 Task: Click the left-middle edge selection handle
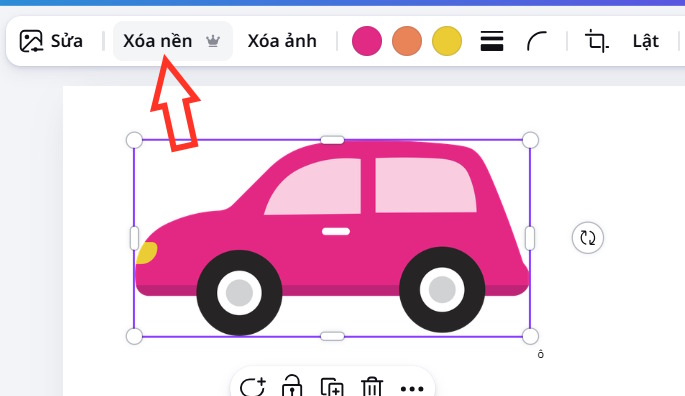click(134, 238)
